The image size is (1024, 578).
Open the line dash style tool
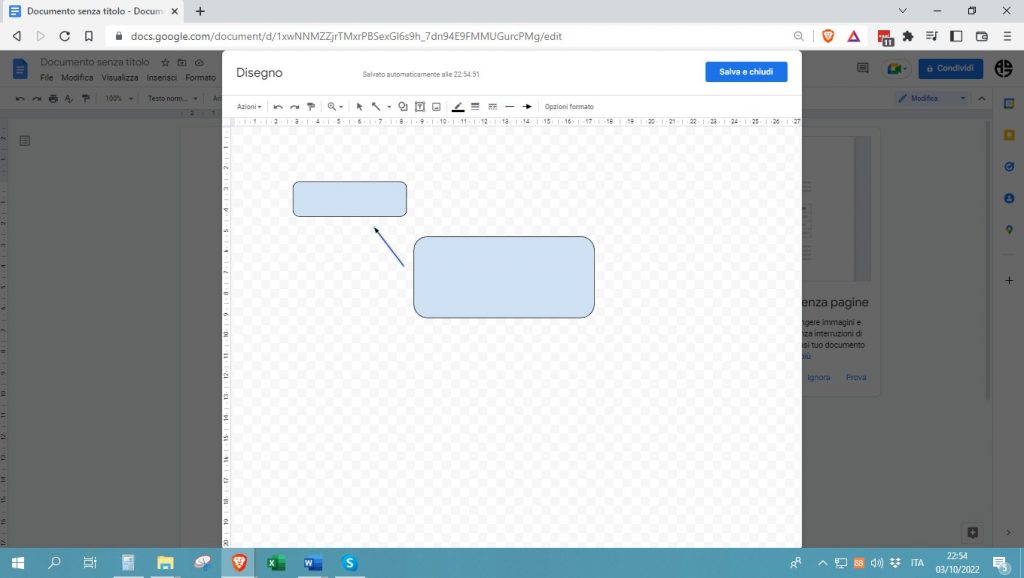[x=493, y=106]
